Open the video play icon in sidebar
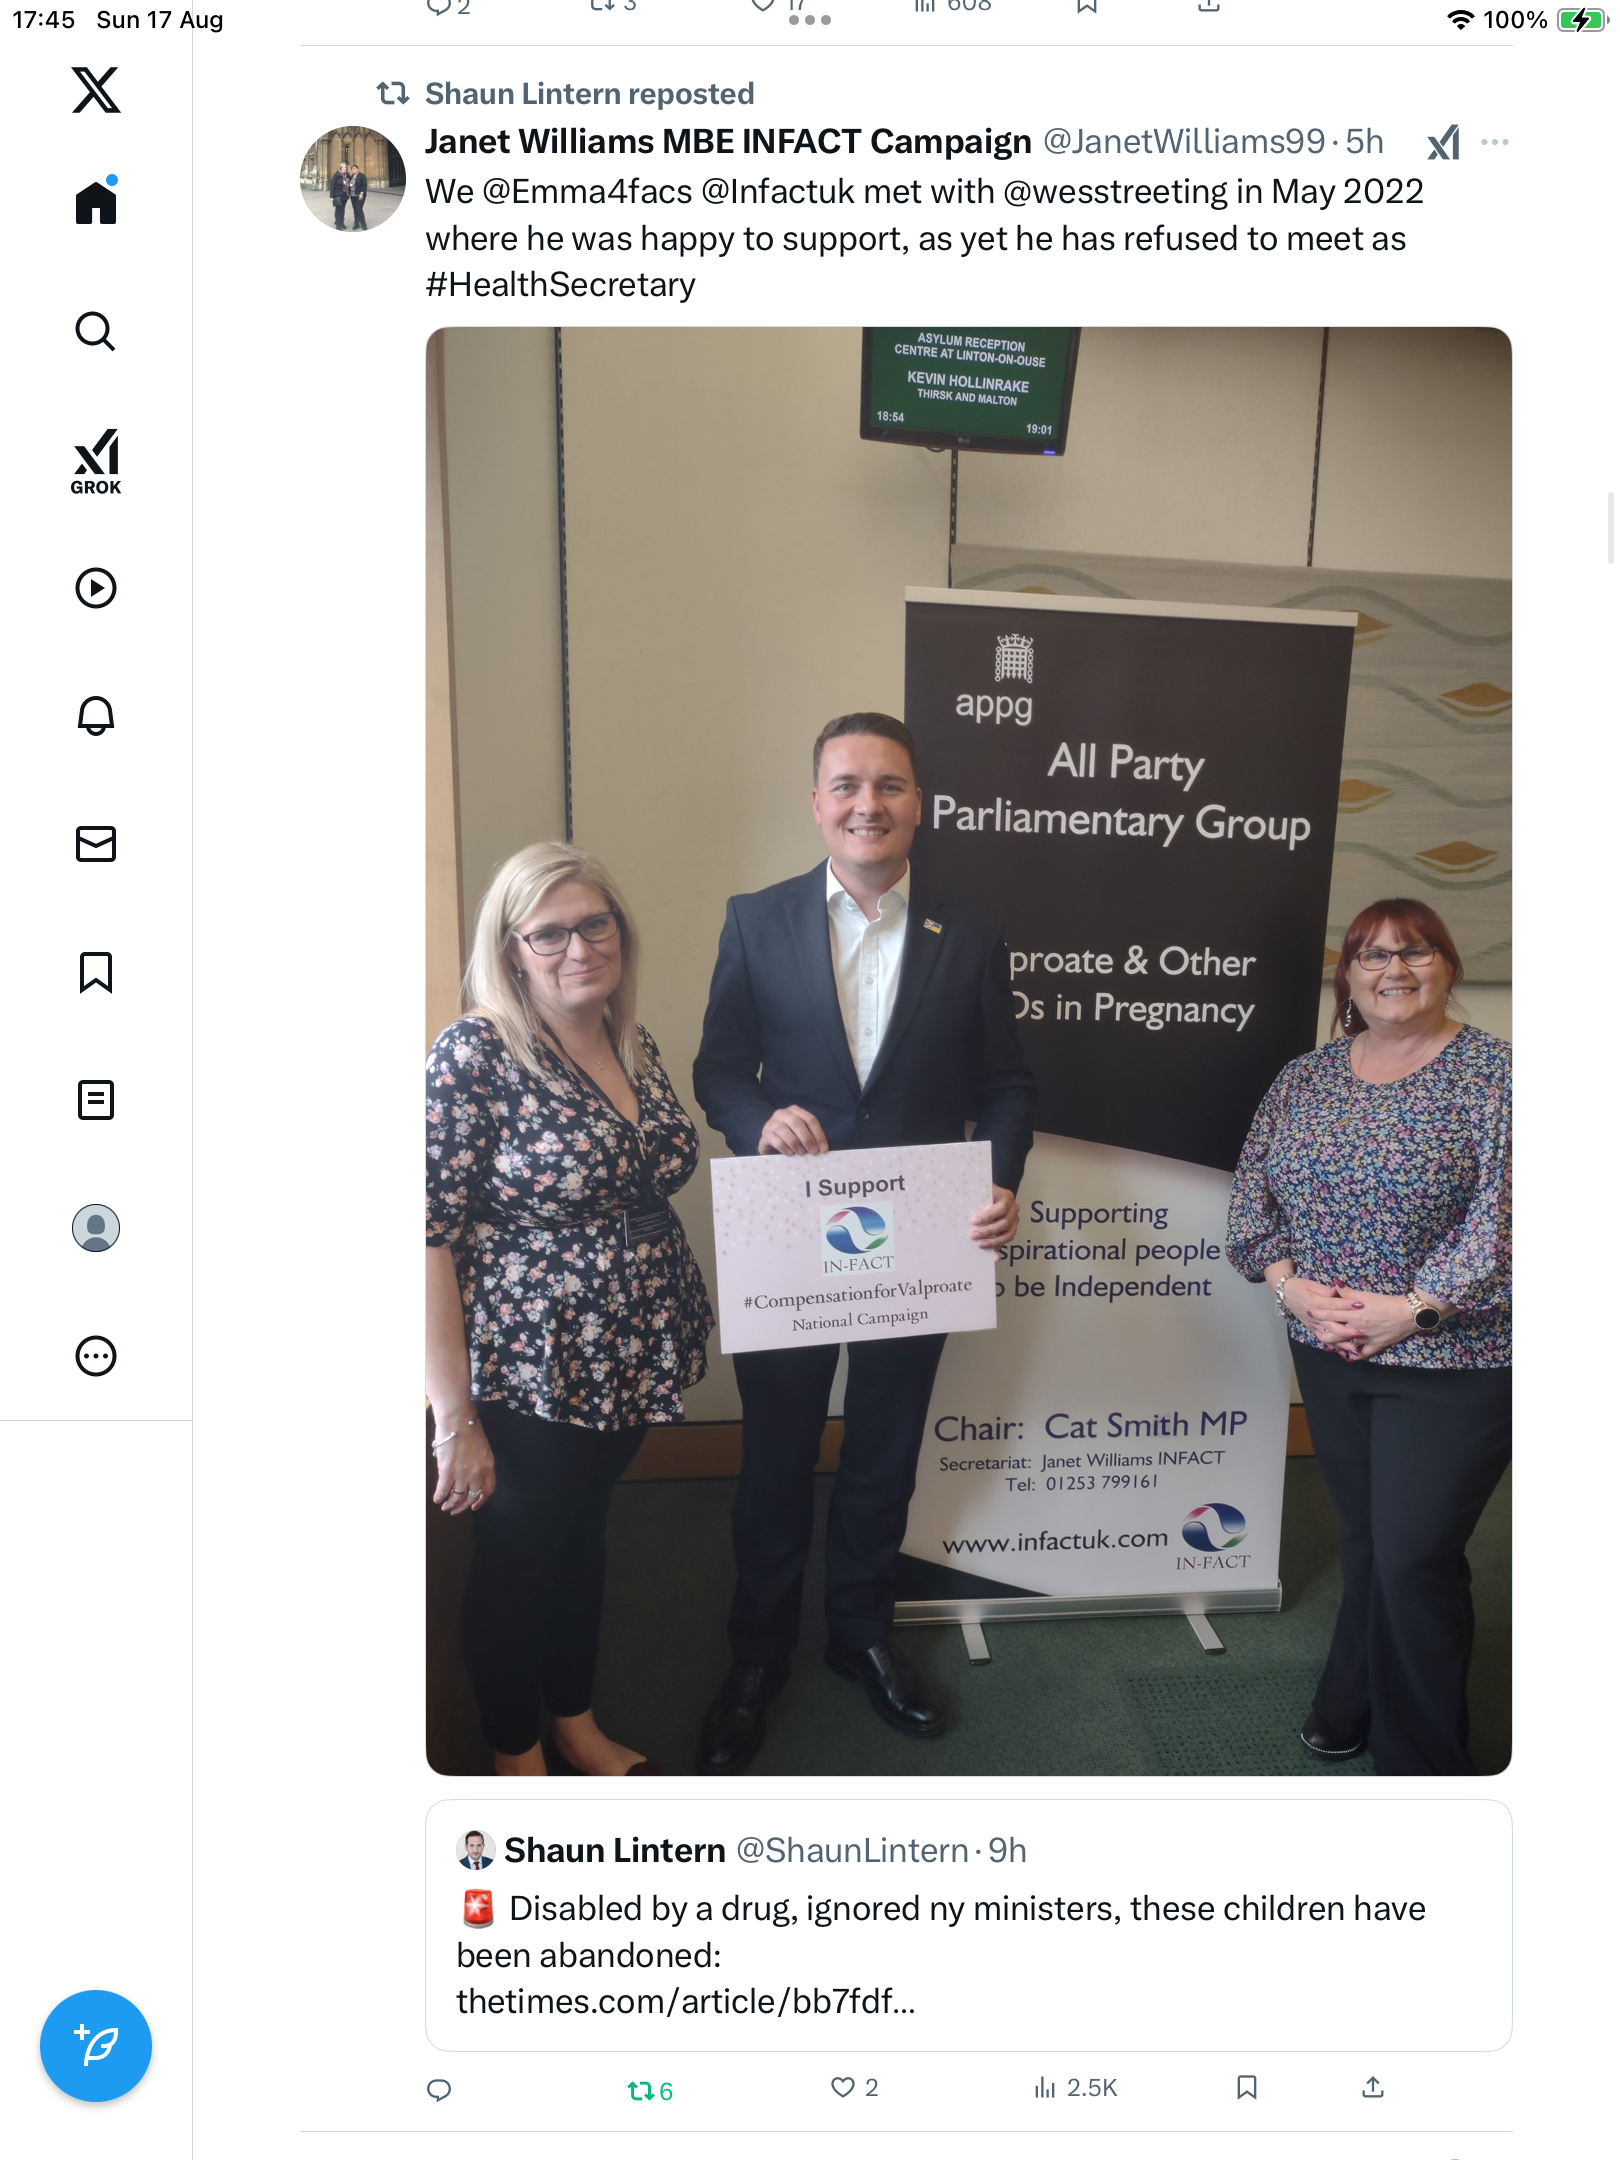Screen dimensions: 1620x2160 pos(96,588)
